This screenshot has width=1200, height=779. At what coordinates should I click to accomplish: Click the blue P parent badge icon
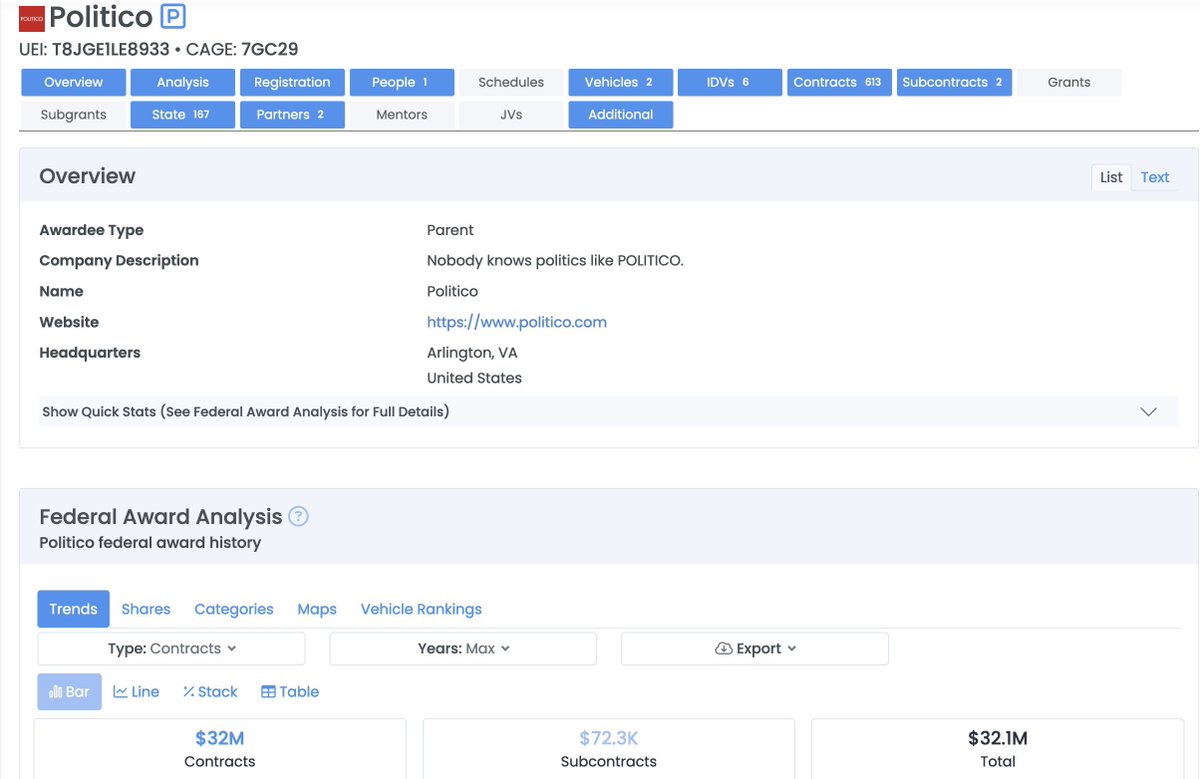(x=173, y=16)
